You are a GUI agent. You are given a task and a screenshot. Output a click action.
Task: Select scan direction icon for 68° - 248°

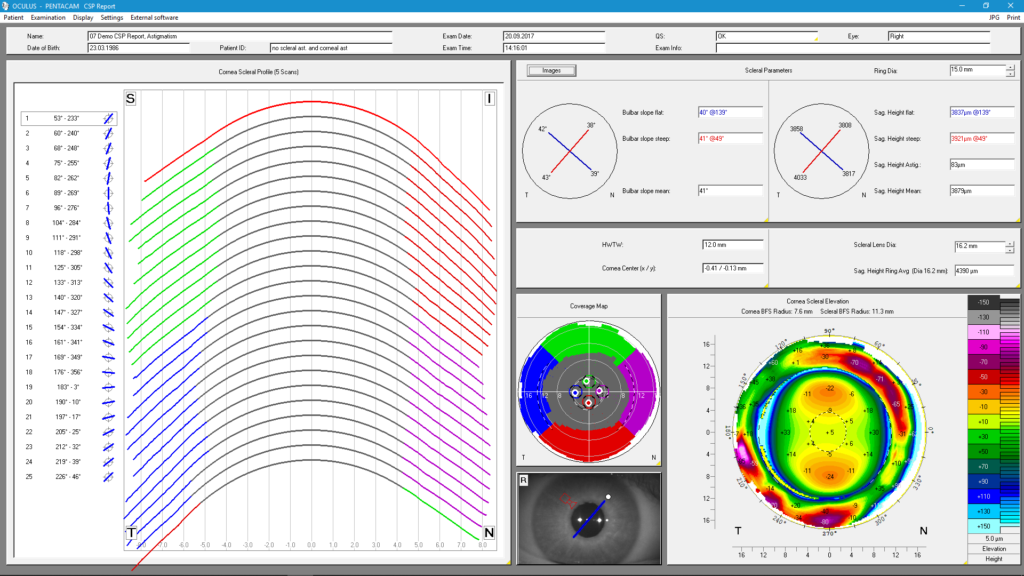coord(108,148)
